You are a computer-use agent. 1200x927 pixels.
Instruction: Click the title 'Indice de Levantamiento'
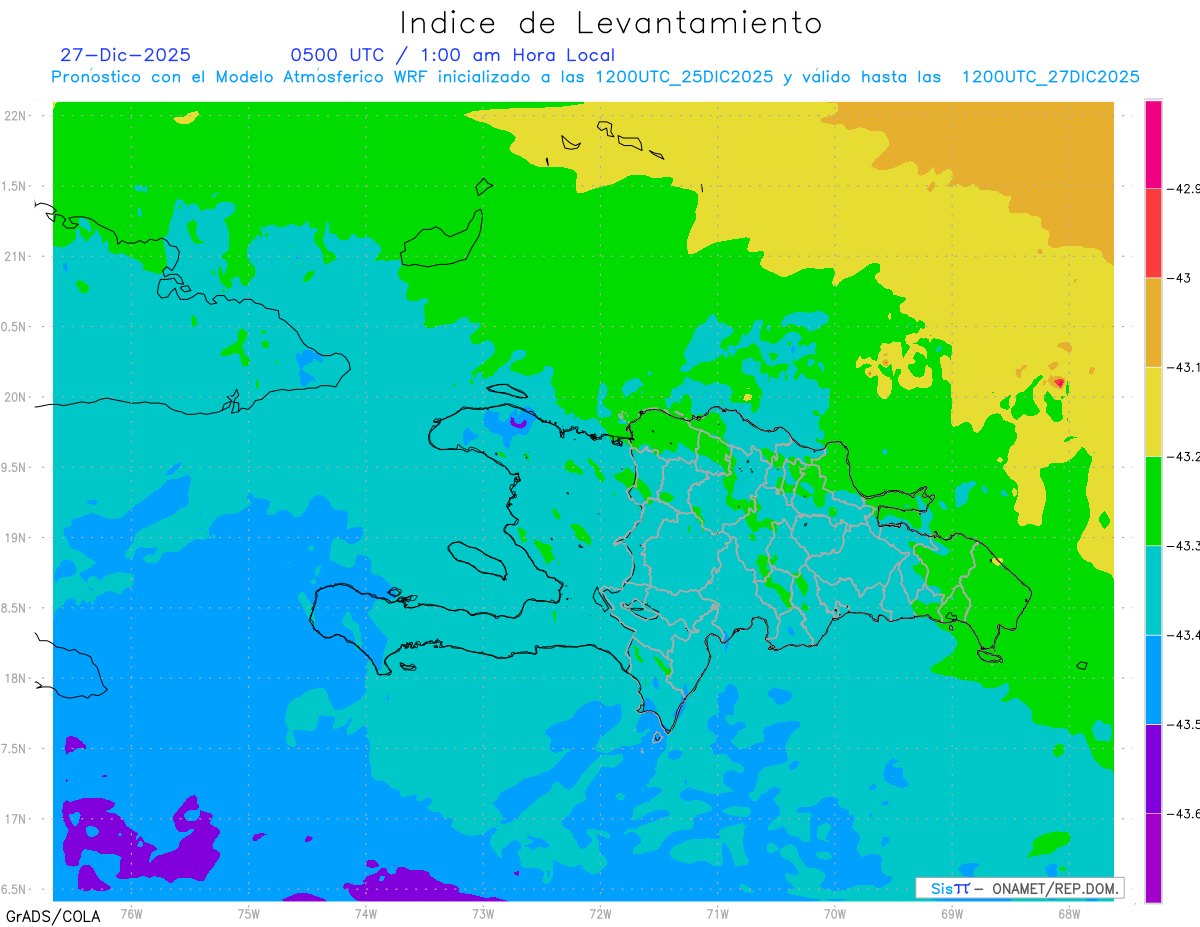(x=611, y=22)
